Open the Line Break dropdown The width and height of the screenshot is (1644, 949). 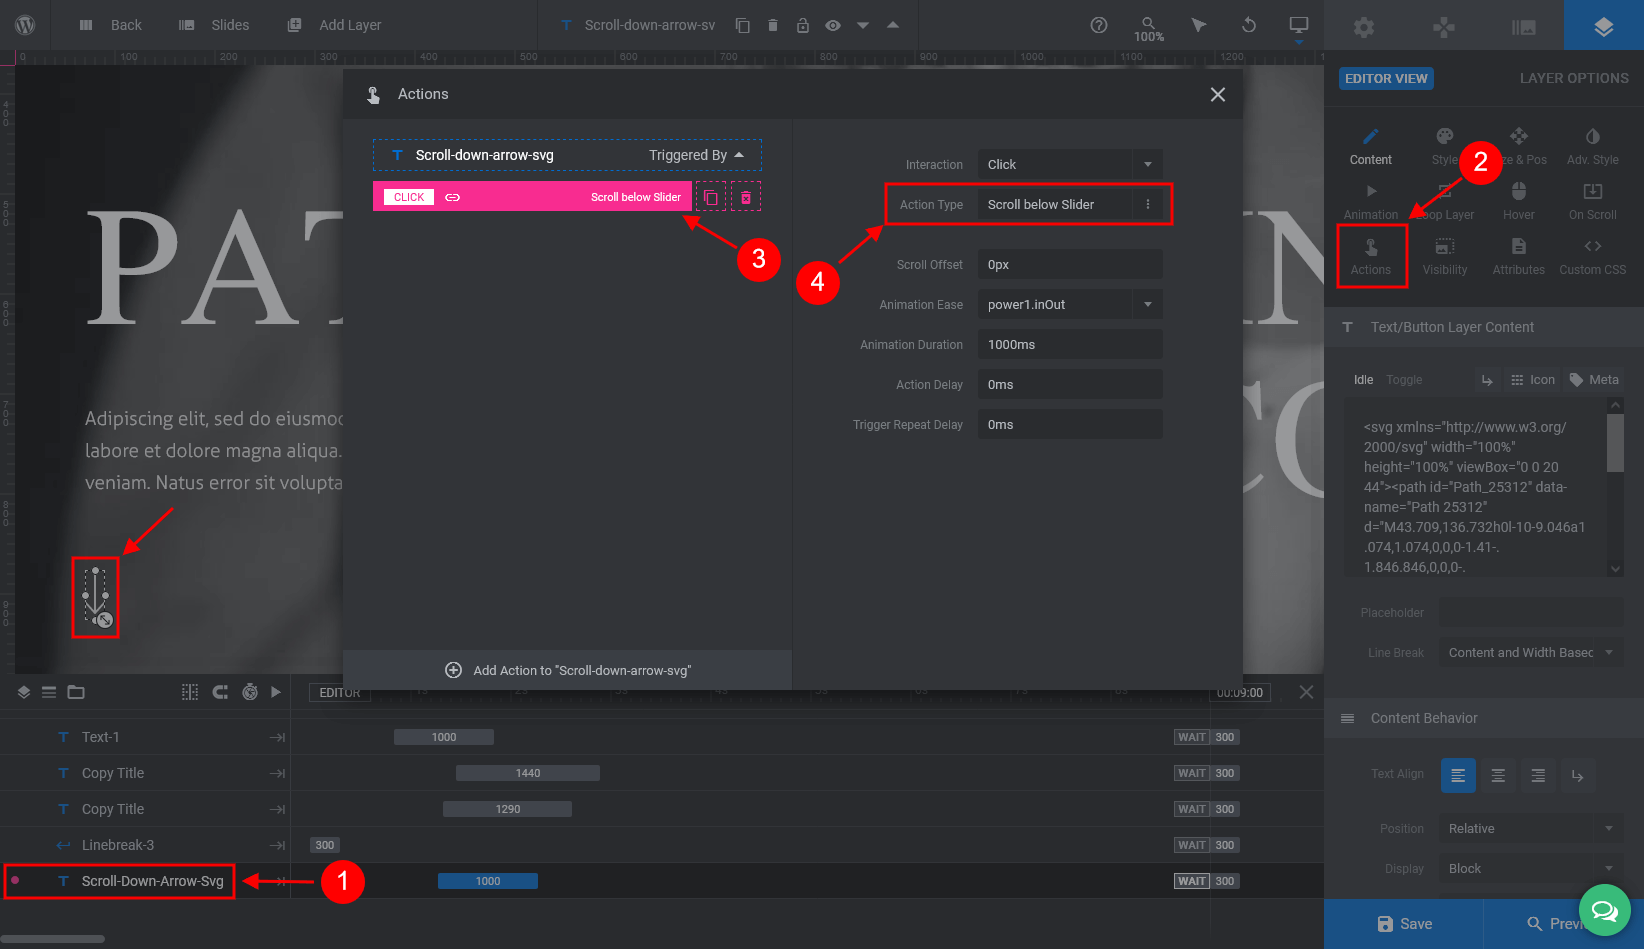[1531, 653]
